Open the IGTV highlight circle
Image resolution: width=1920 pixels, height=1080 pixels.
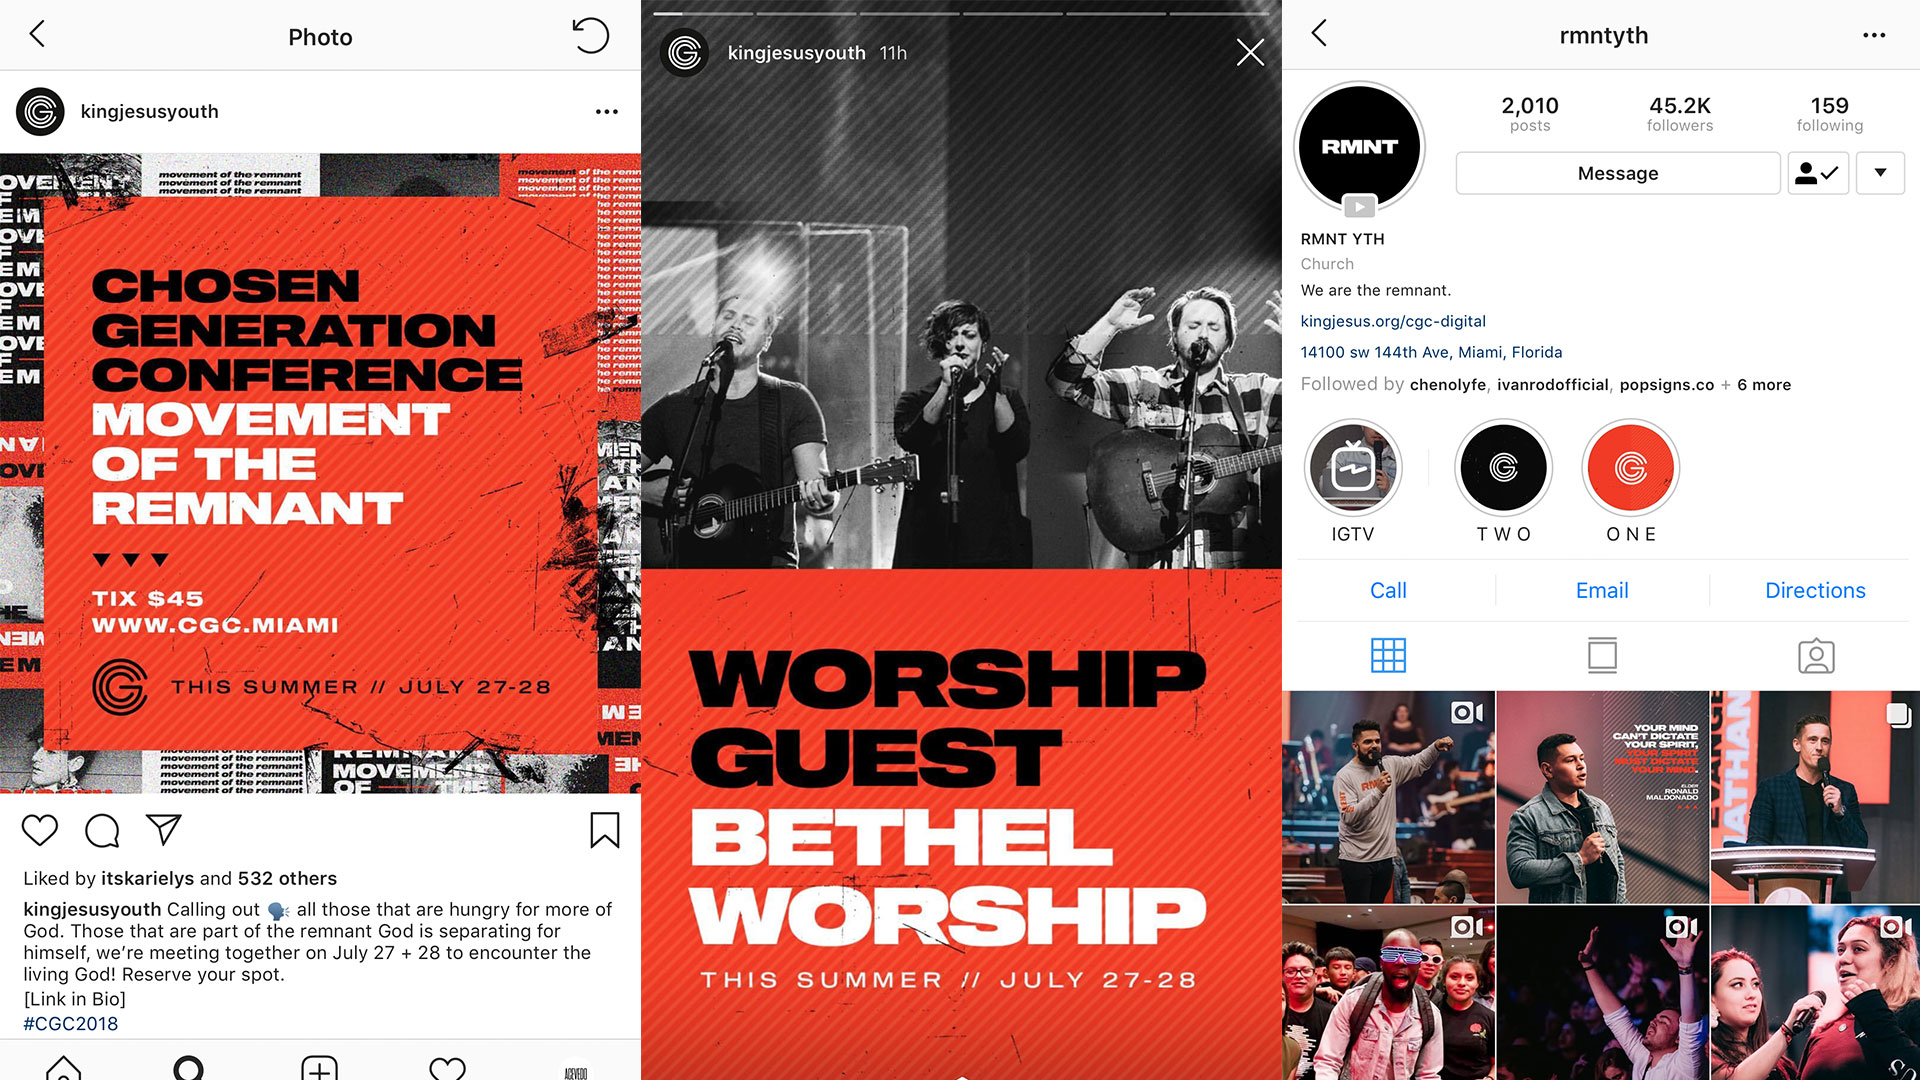1353,468
